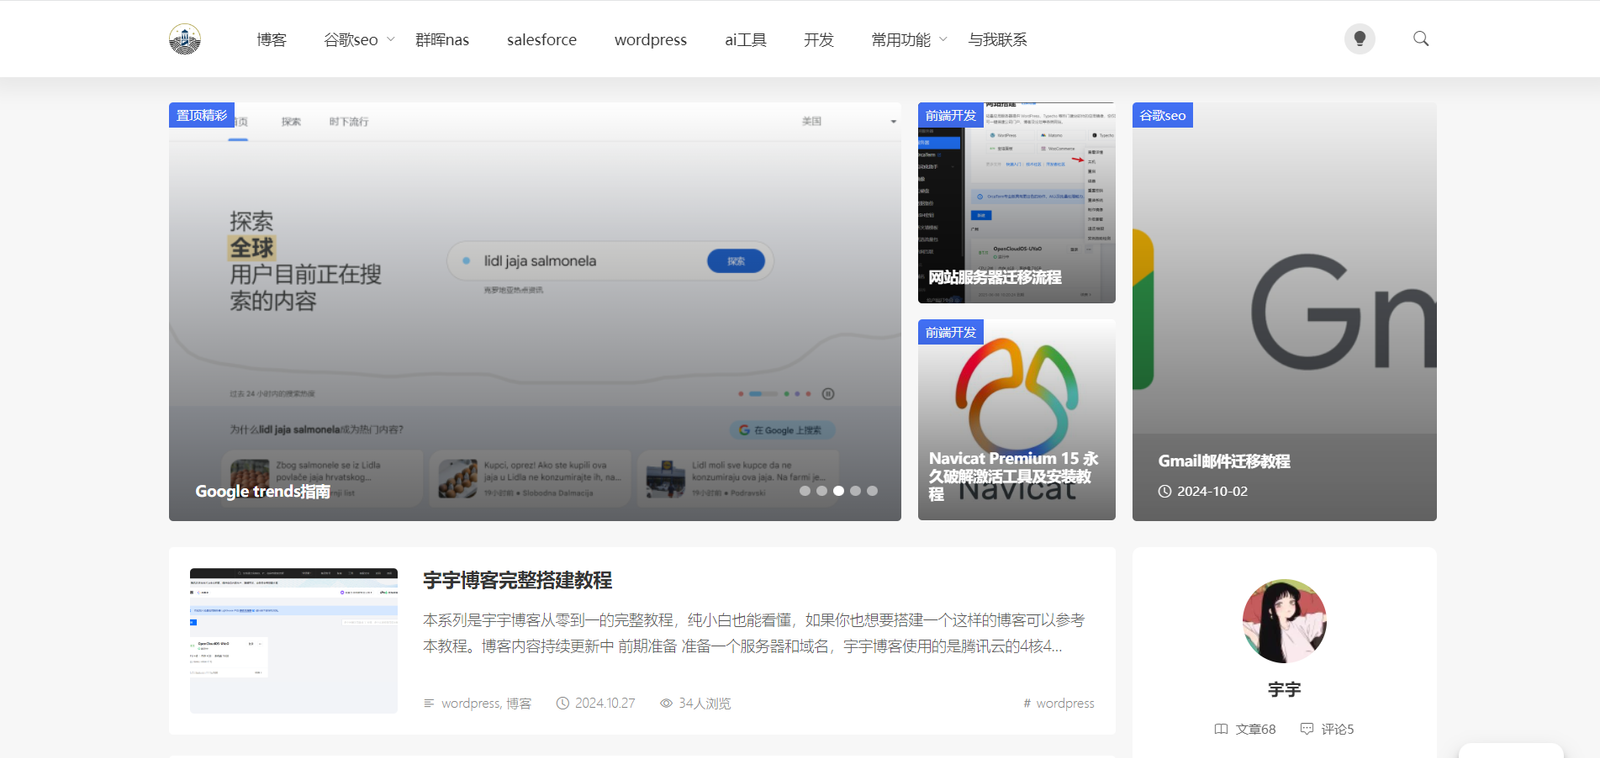Click the book icon beside 文章68
1600x758 pixels.
[x=1221, y=729]
